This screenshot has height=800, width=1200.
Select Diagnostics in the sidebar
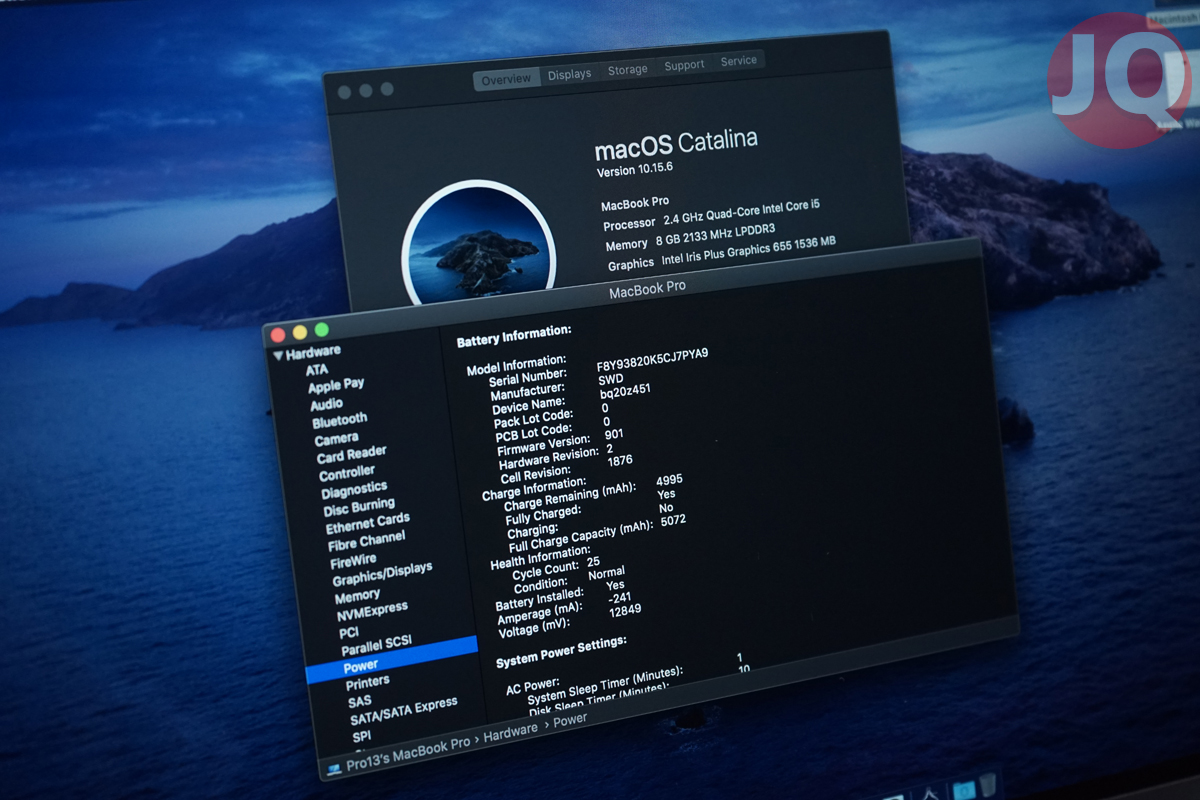click(x=354, y=490)
